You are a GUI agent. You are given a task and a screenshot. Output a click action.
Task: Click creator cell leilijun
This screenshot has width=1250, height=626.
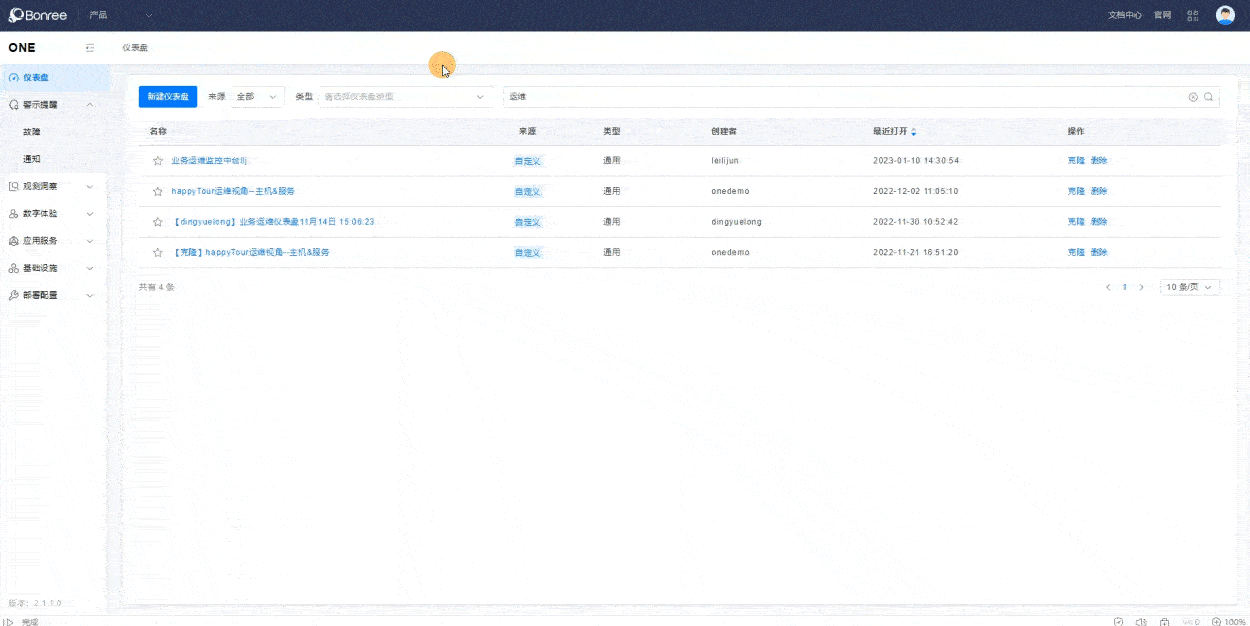(x=724, y=161)
